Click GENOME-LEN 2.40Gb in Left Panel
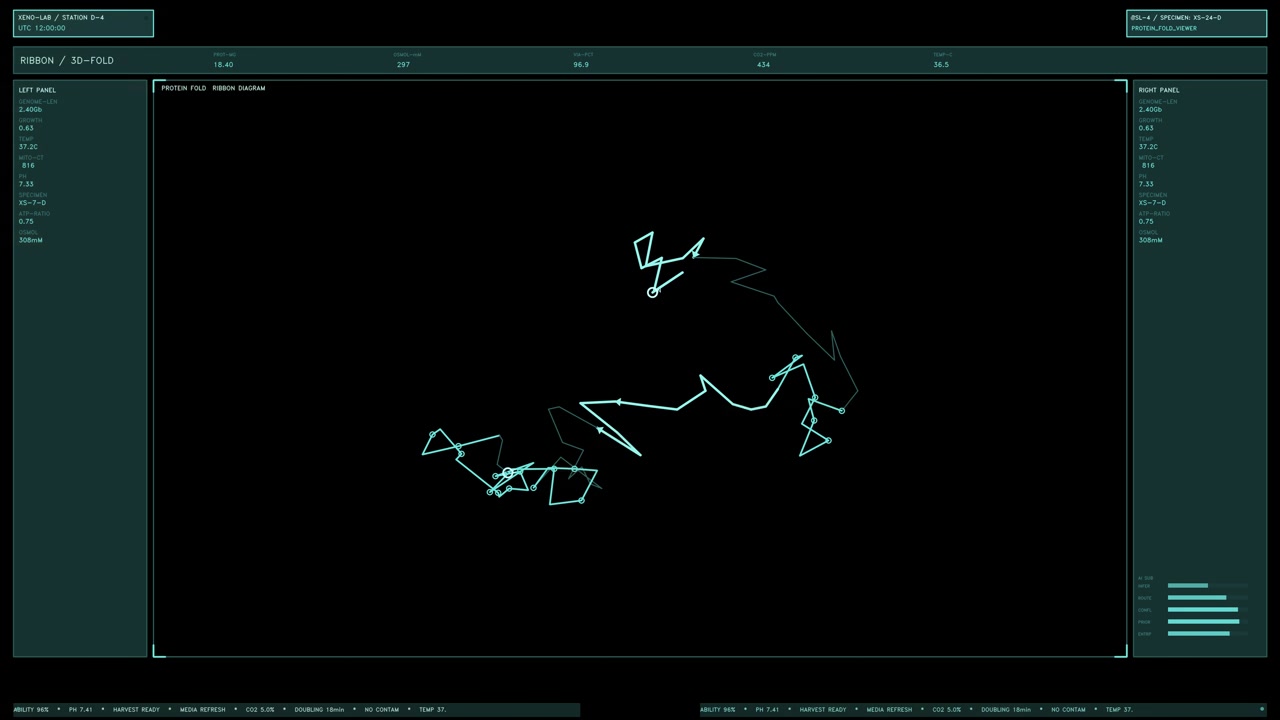This screenshot has height=720, width=1280. [x=38, y=106]
